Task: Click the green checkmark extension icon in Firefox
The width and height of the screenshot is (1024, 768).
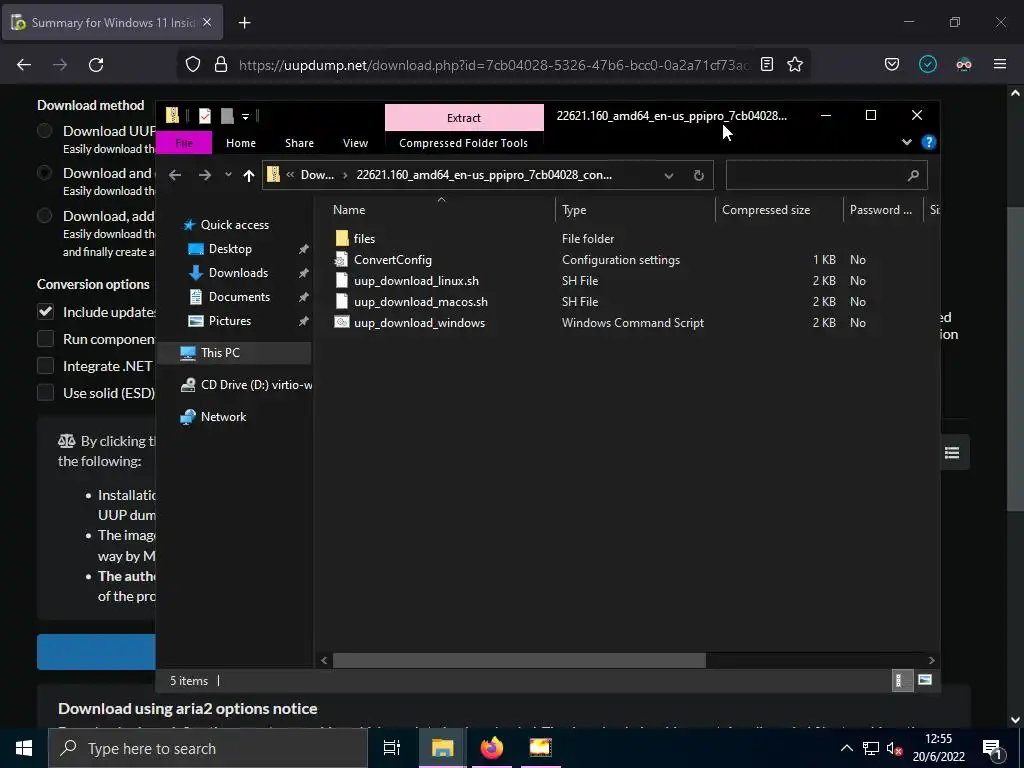Action: pyautogui.click(x=927, y=64)
